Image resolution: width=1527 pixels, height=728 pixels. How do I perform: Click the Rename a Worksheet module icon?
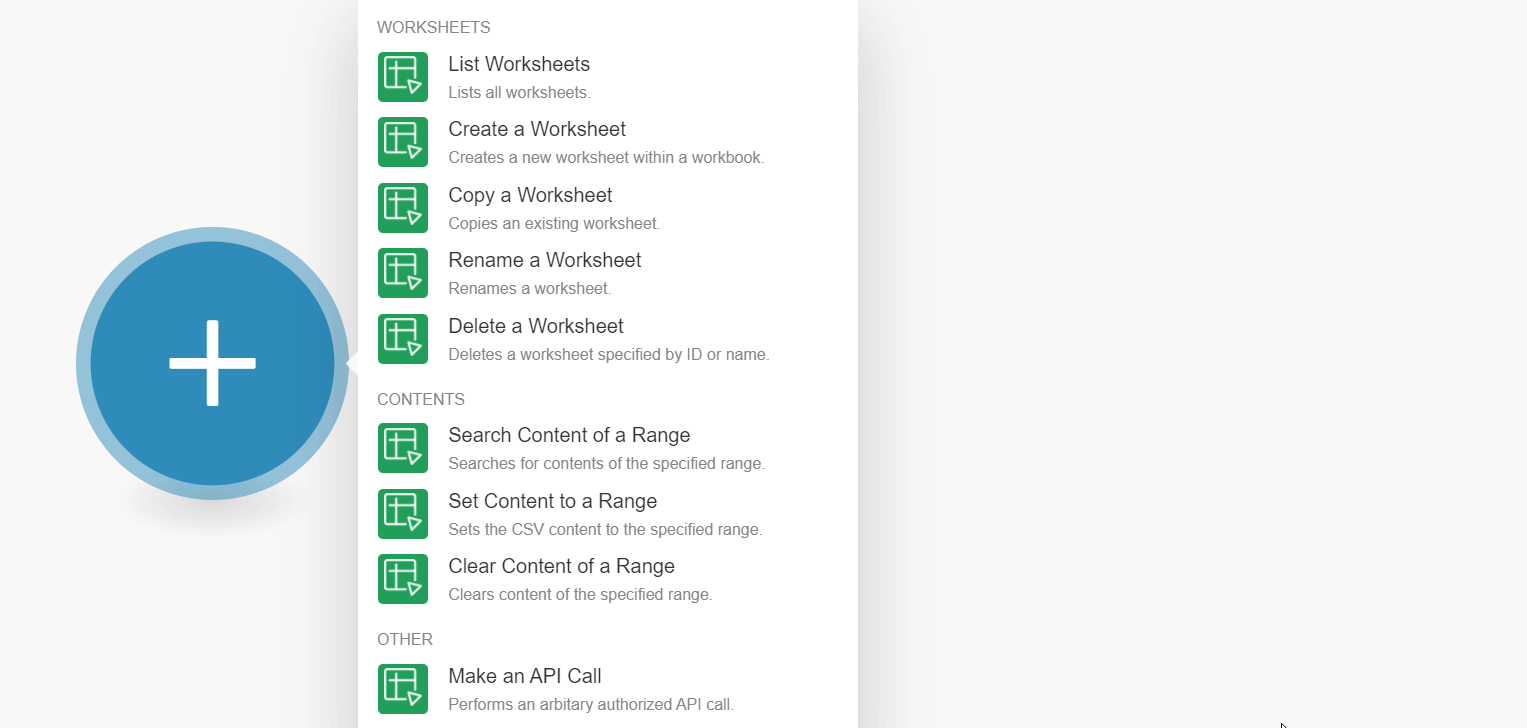[403, 273]
